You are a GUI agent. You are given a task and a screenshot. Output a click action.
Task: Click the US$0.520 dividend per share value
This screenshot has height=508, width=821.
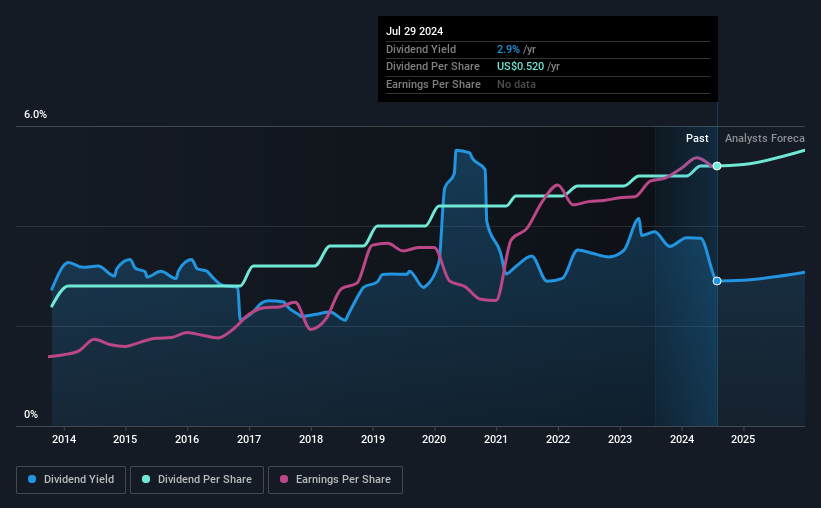click(520, 67)
